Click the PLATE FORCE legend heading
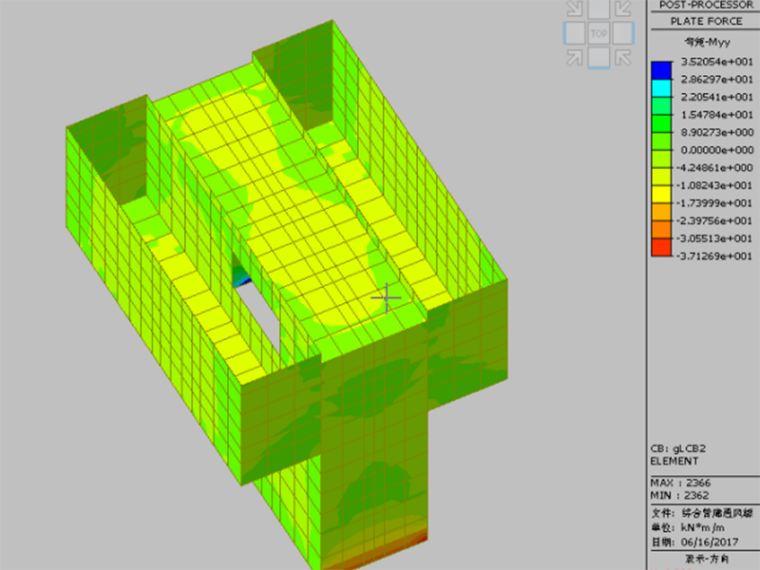This screenshot has height=570, width=760. click(705, 21)
